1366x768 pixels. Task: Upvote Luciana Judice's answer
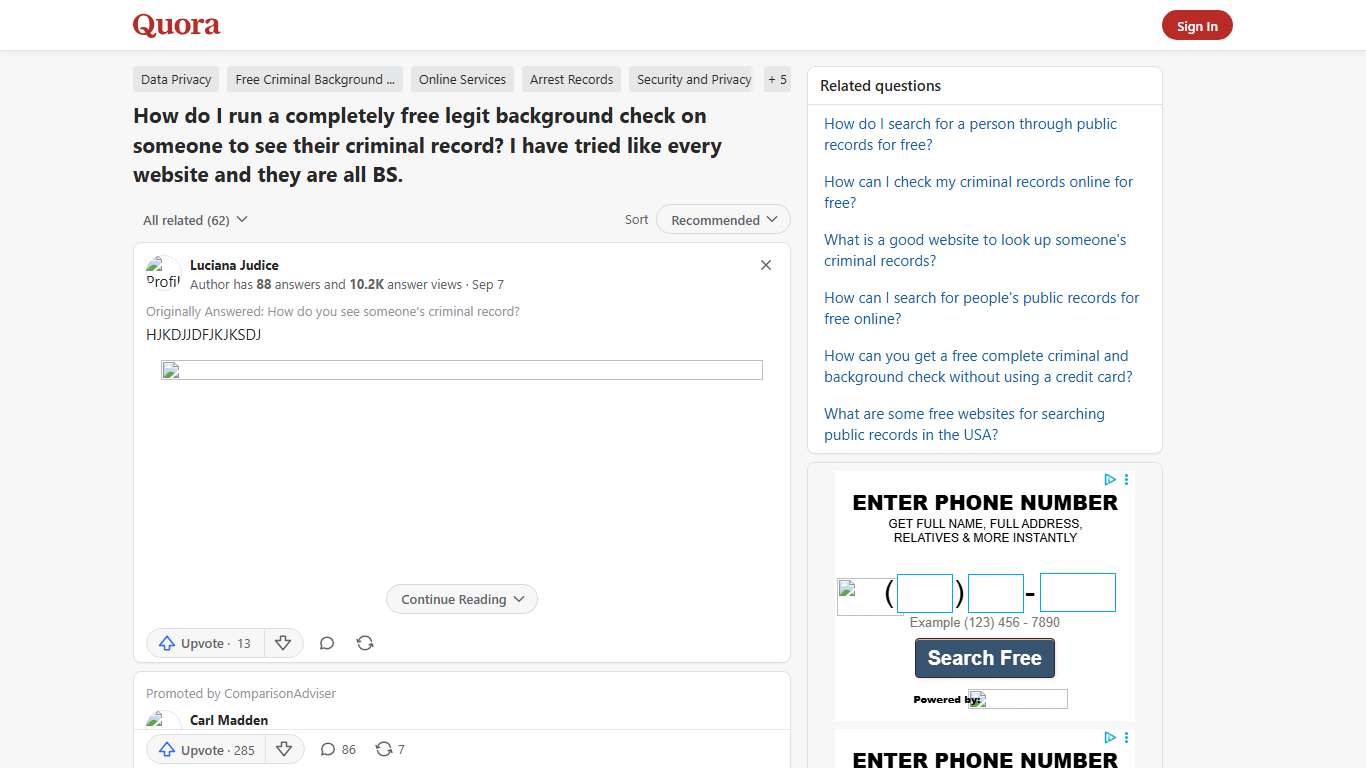coord(204,643)
